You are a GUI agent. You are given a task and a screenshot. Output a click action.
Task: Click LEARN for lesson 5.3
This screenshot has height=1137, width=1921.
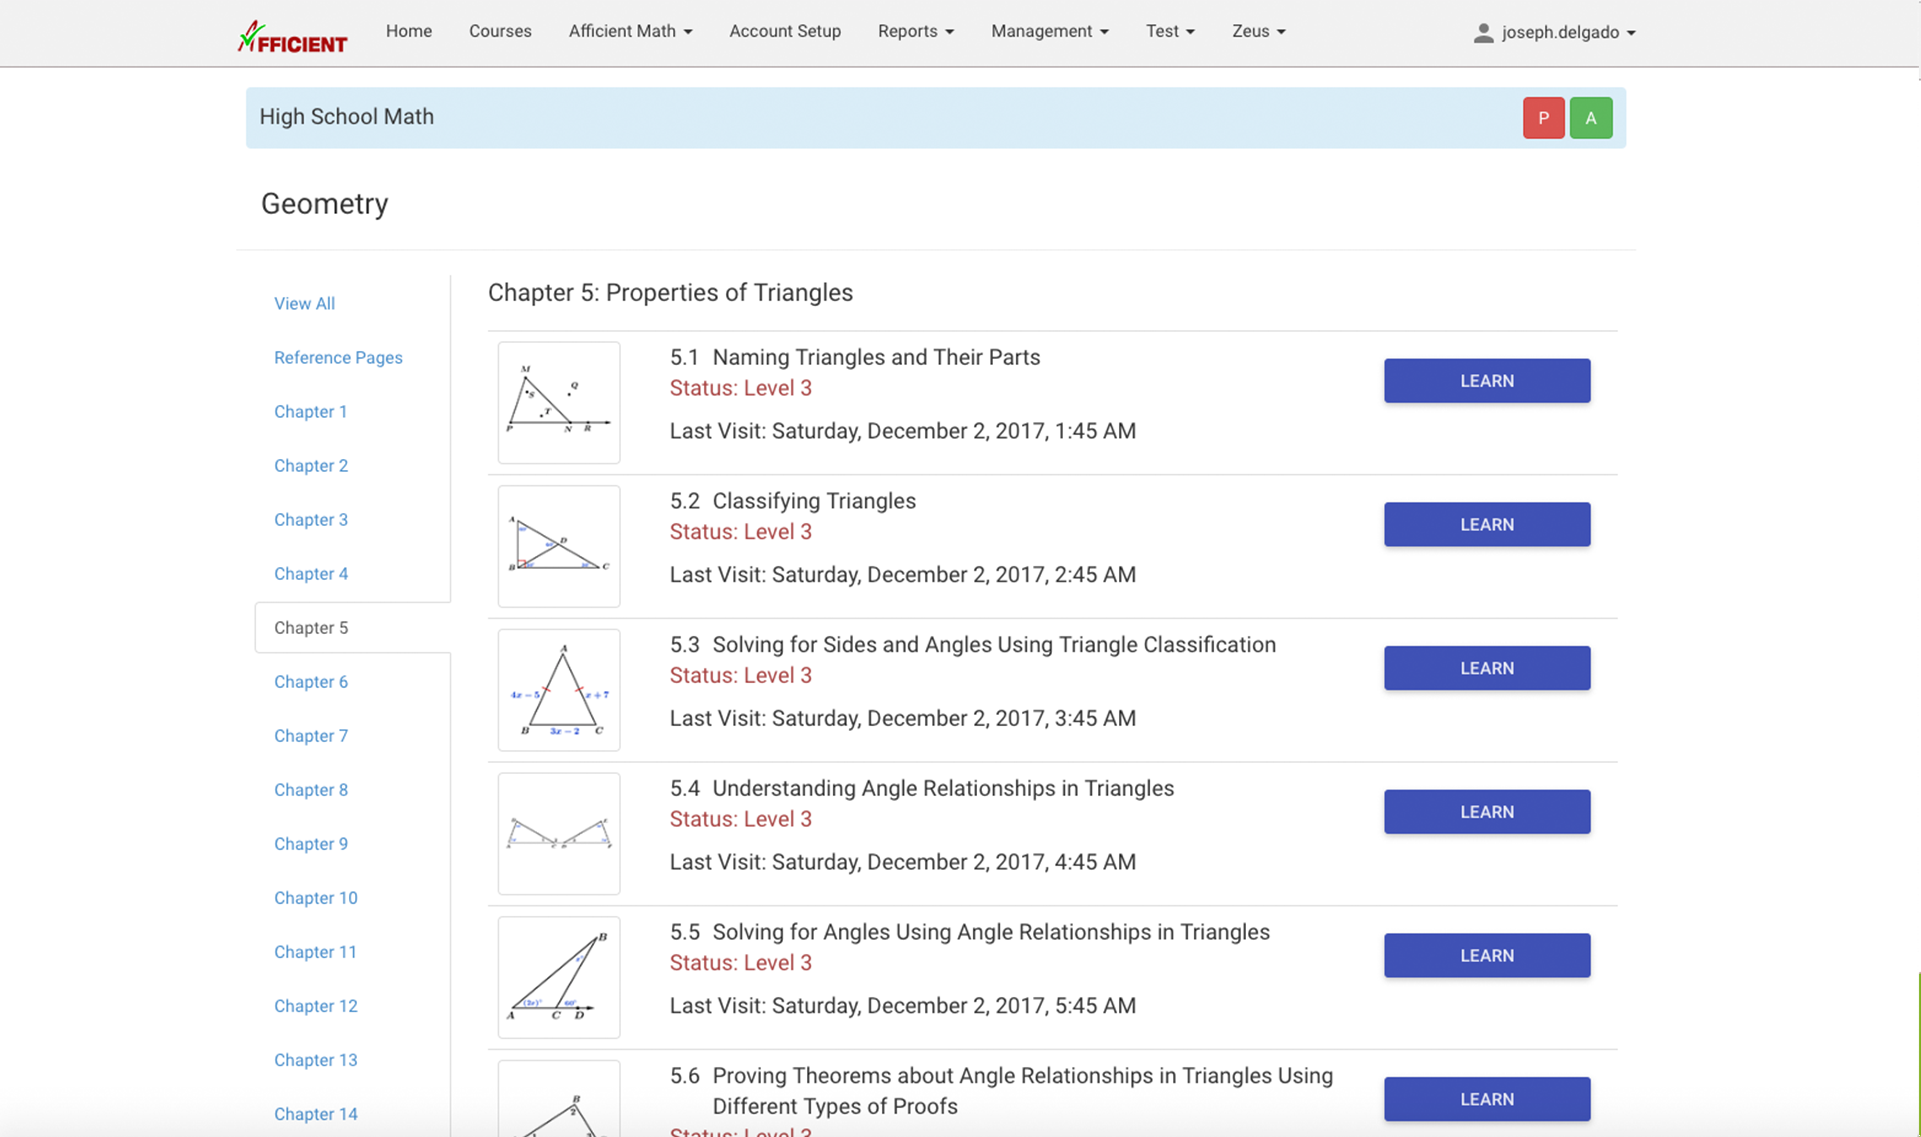[1487, 668]
